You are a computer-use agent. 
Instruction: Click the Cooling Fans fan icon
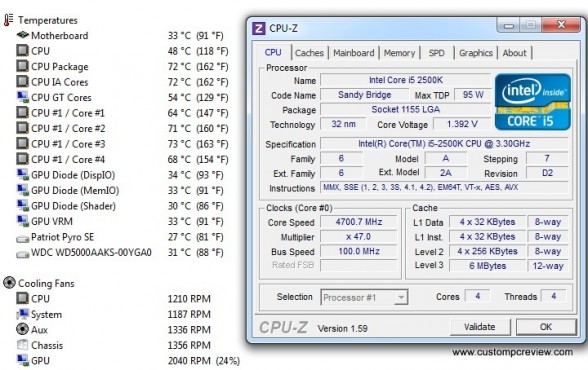pyautogui.click(x=9, y=283)
